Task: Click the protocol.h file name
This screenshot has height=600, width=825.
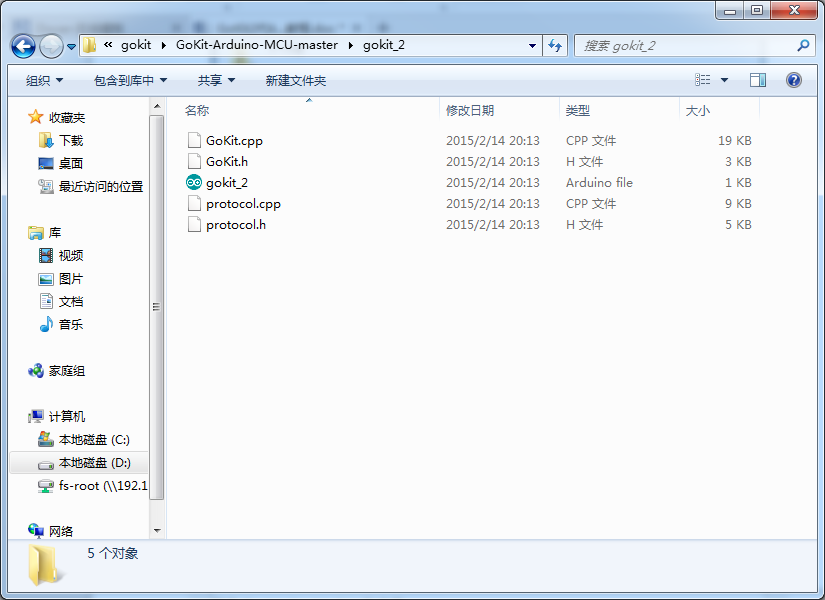Action: (x=236, y=225)
